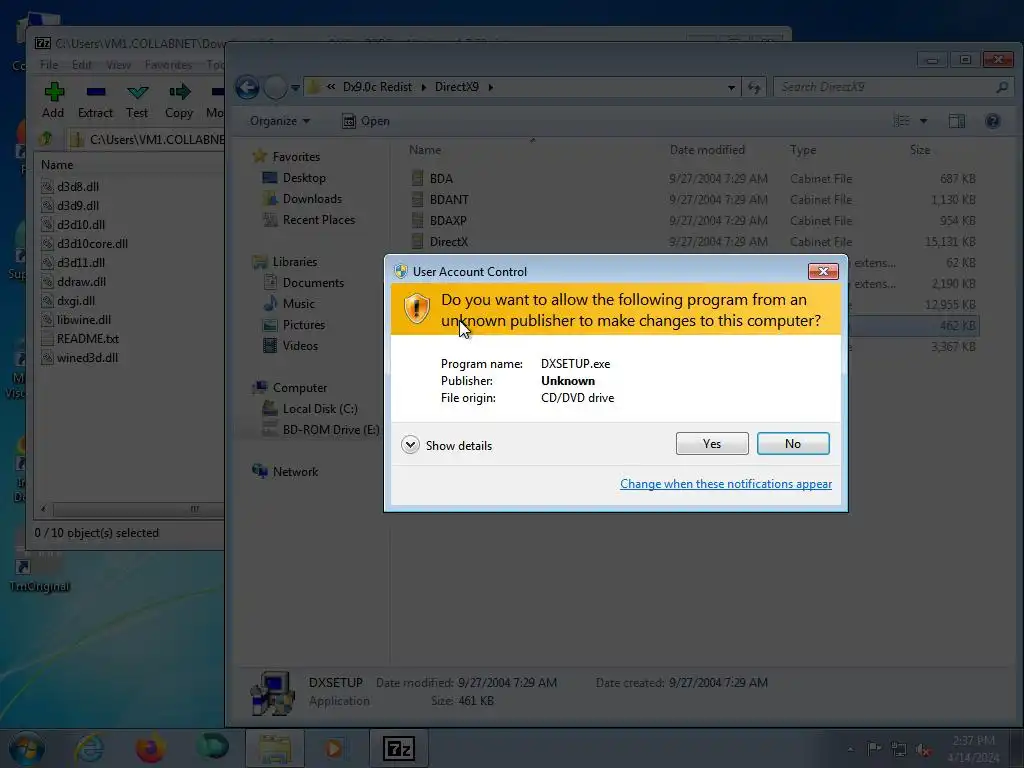Viewport: 1024px width, 768px height.
Task: Open address bar history dropdown
Action: click(x=731, y=88)
